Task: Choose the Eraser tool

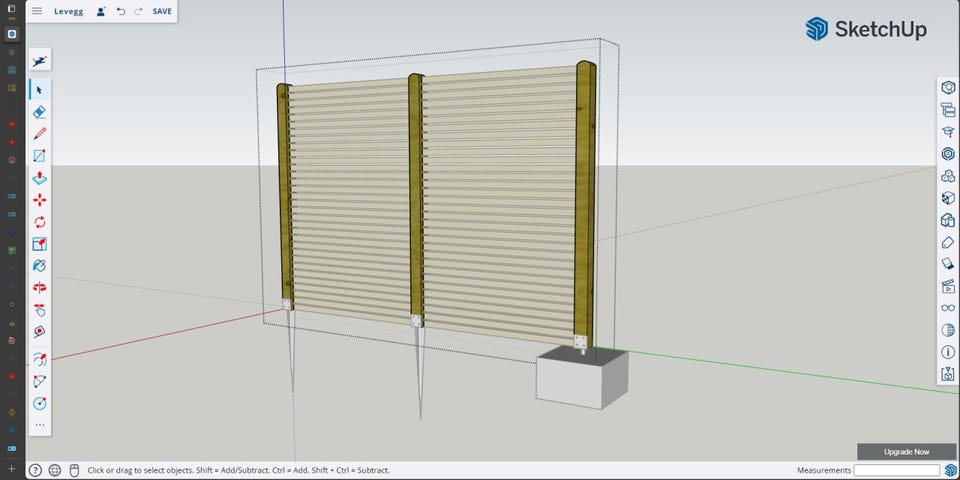Action: point(40,112)
